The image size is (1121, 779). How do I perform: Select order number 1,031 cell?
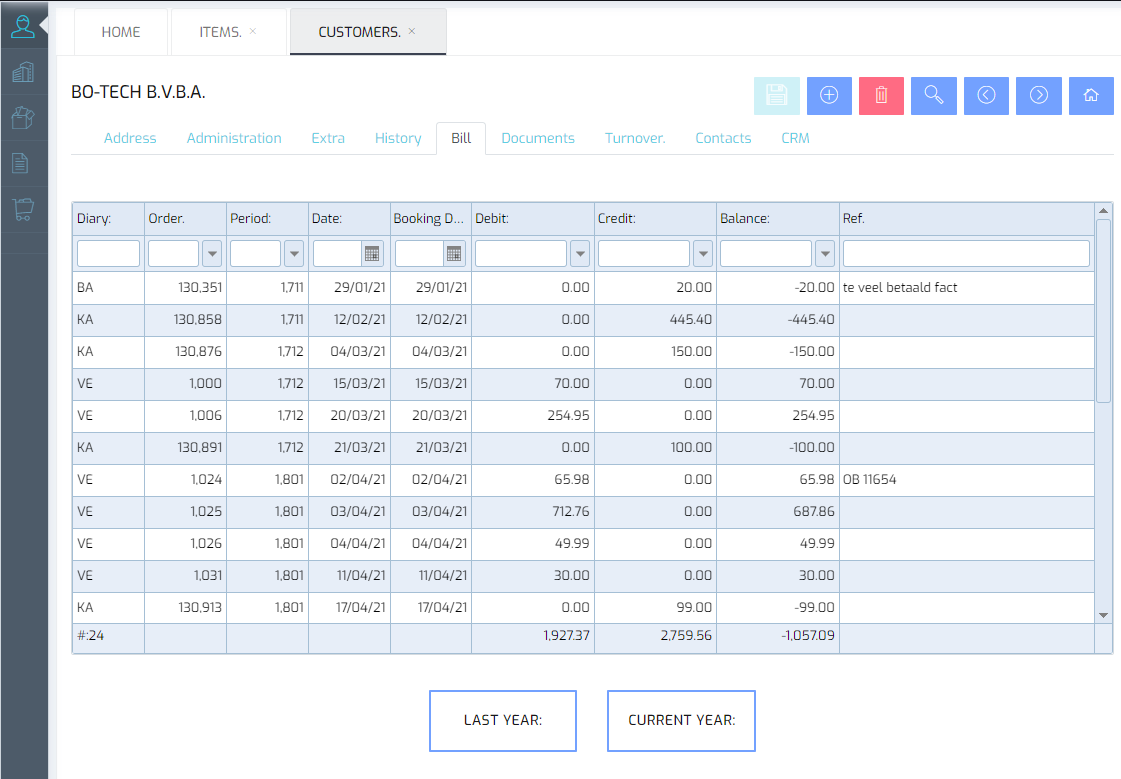(x=185, y=575)
